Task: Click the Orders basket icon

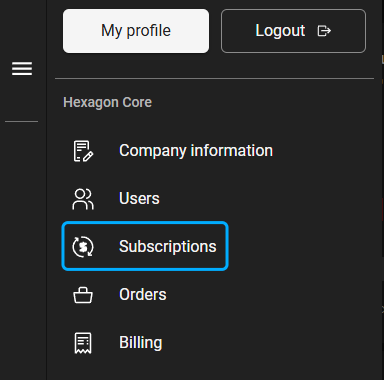Action: tap(83, 295)
